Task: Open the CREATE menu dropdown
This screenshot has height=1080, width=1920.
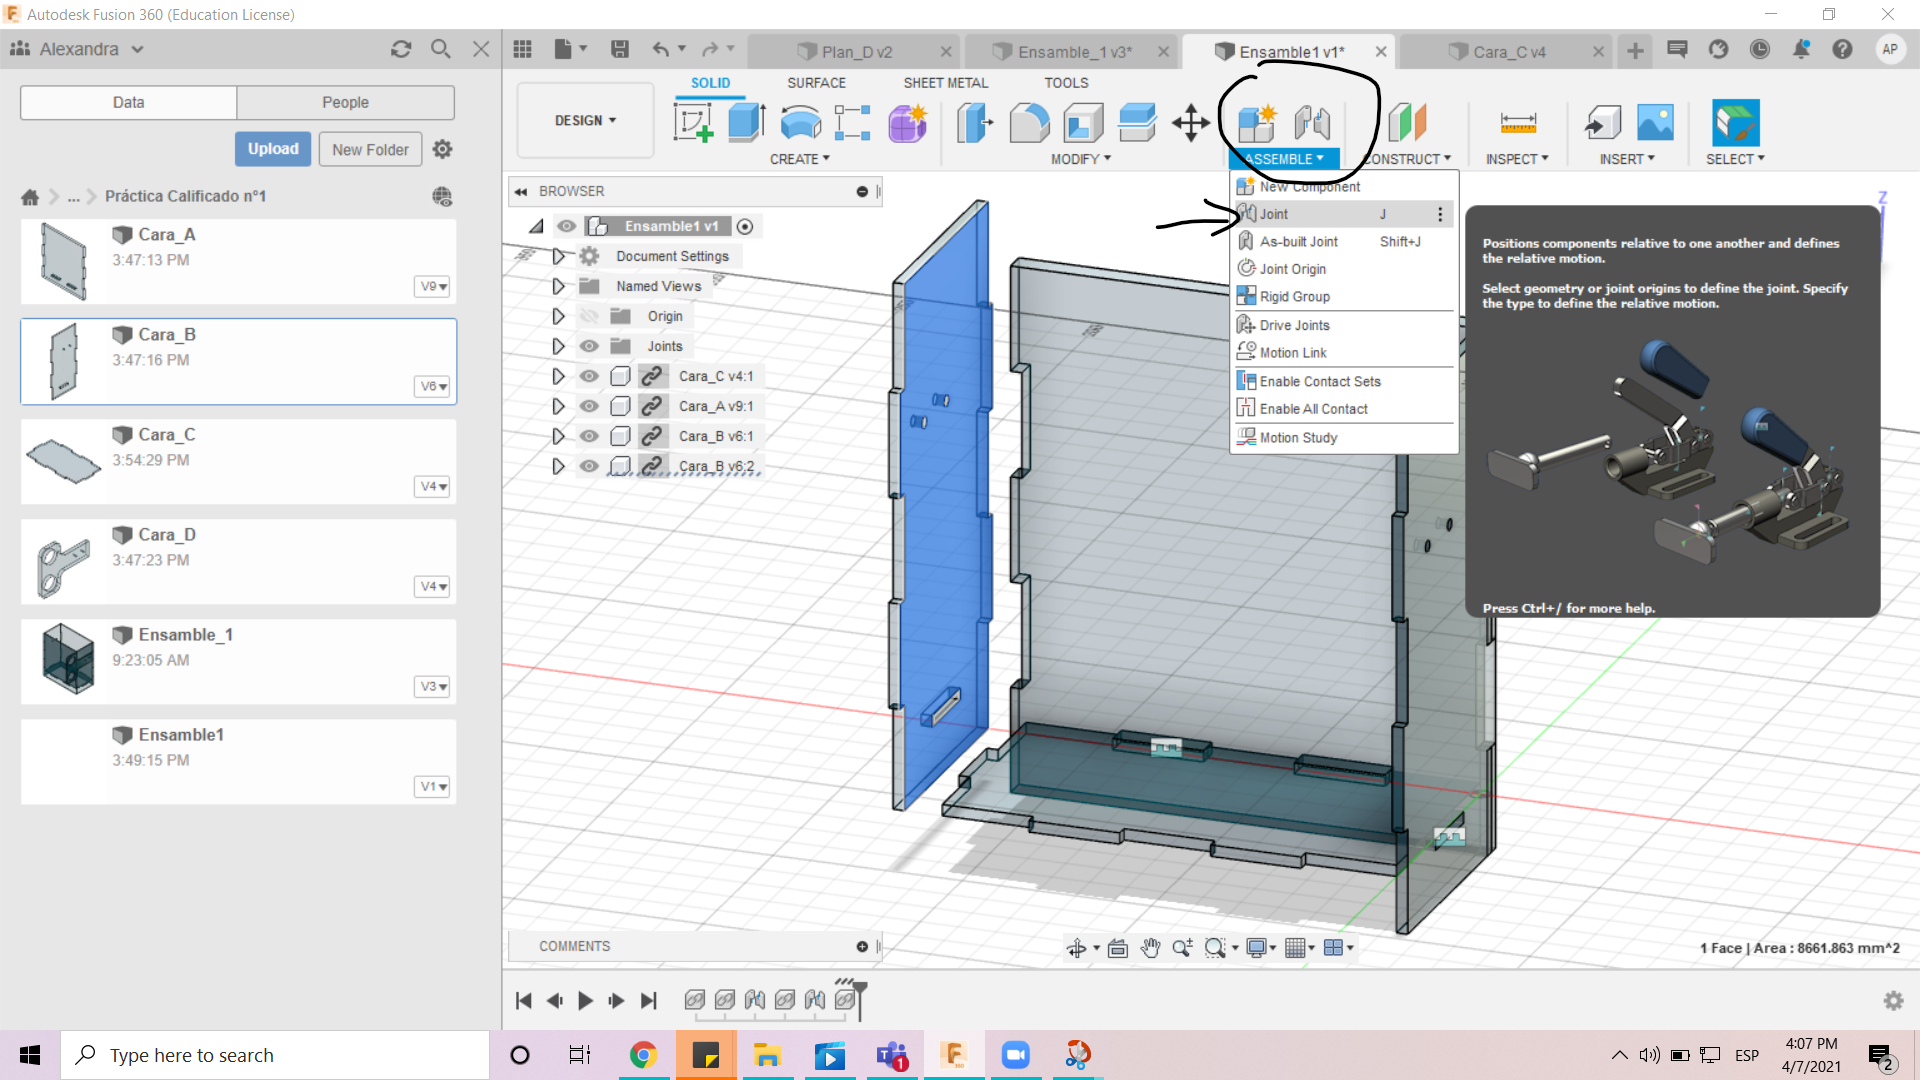Action: pos(799,159)
